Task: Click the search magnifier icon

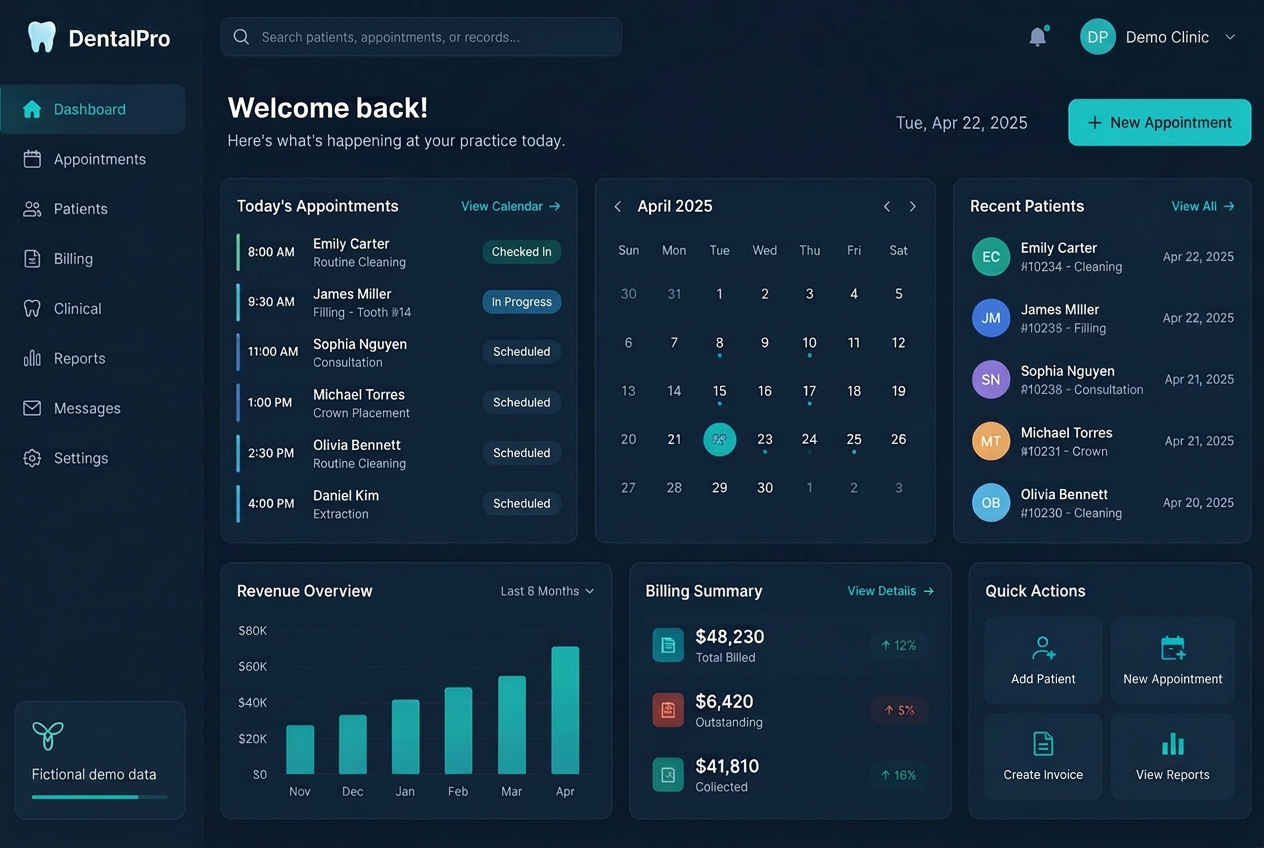Action: 241,37
